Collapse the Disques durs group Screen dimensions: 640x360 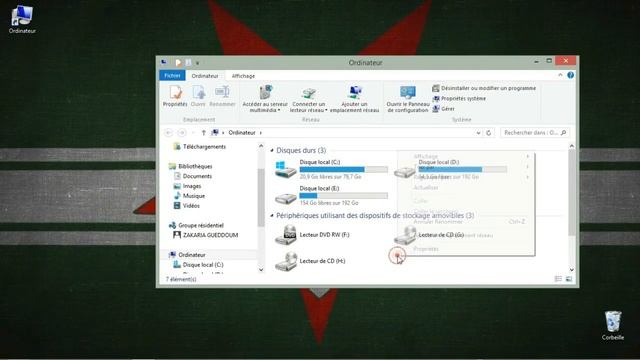[x=272, y=150]
